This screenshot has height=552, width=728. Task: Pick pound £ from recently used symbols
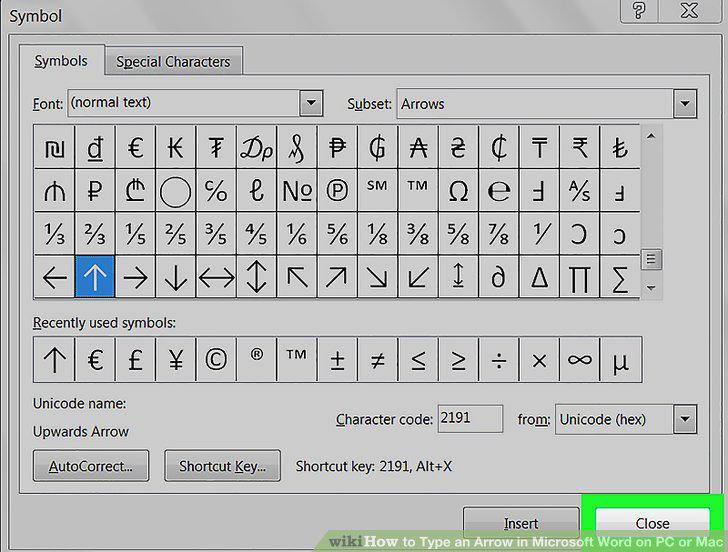(135, 360)
